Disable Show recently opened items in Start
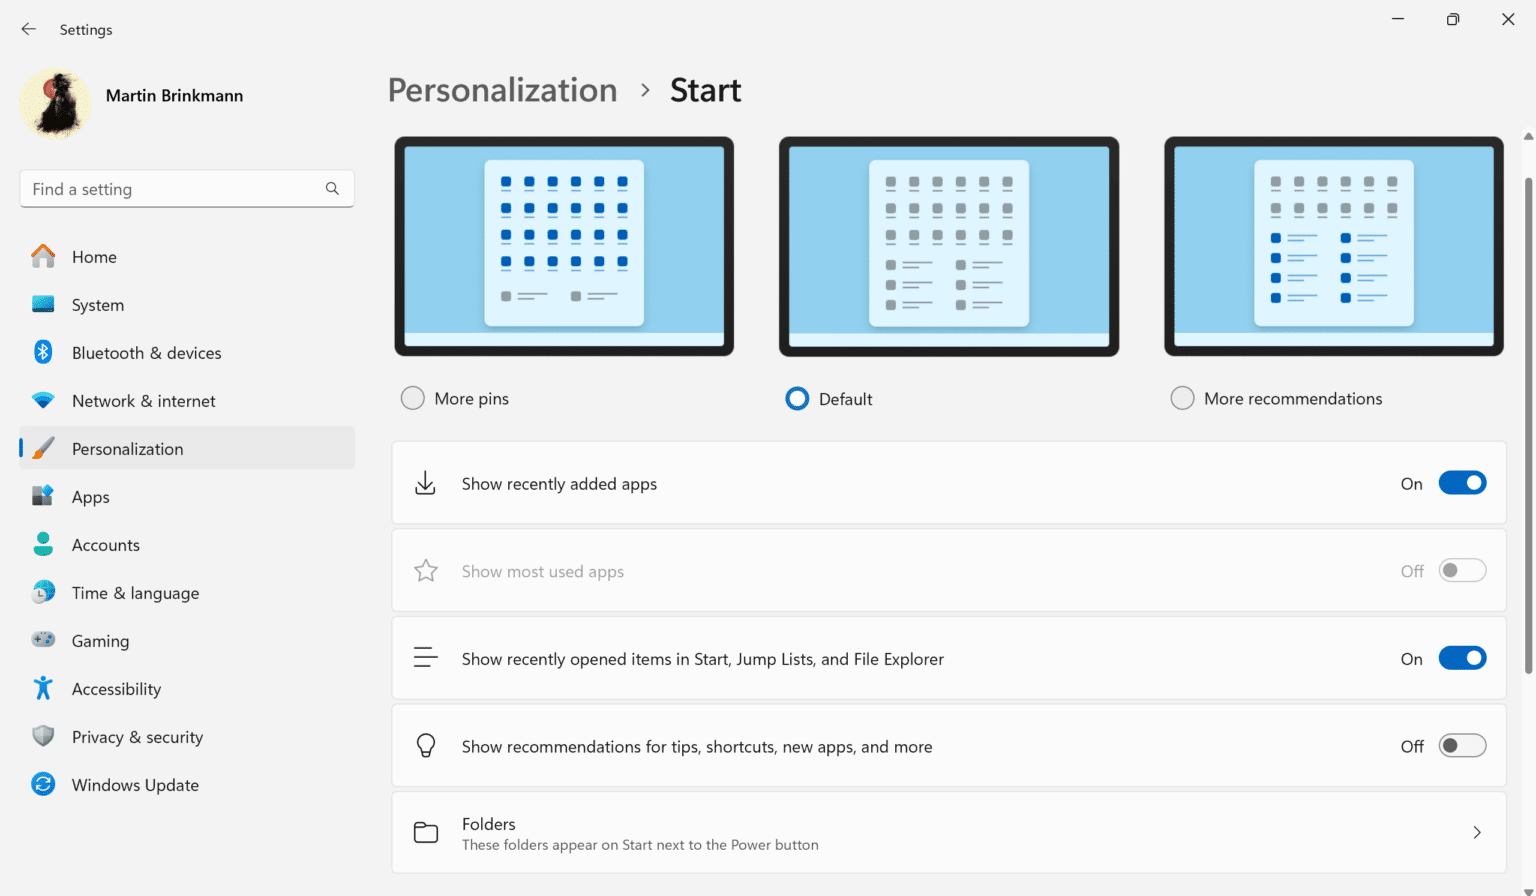1536x896 pixels. pos(1462,658)
